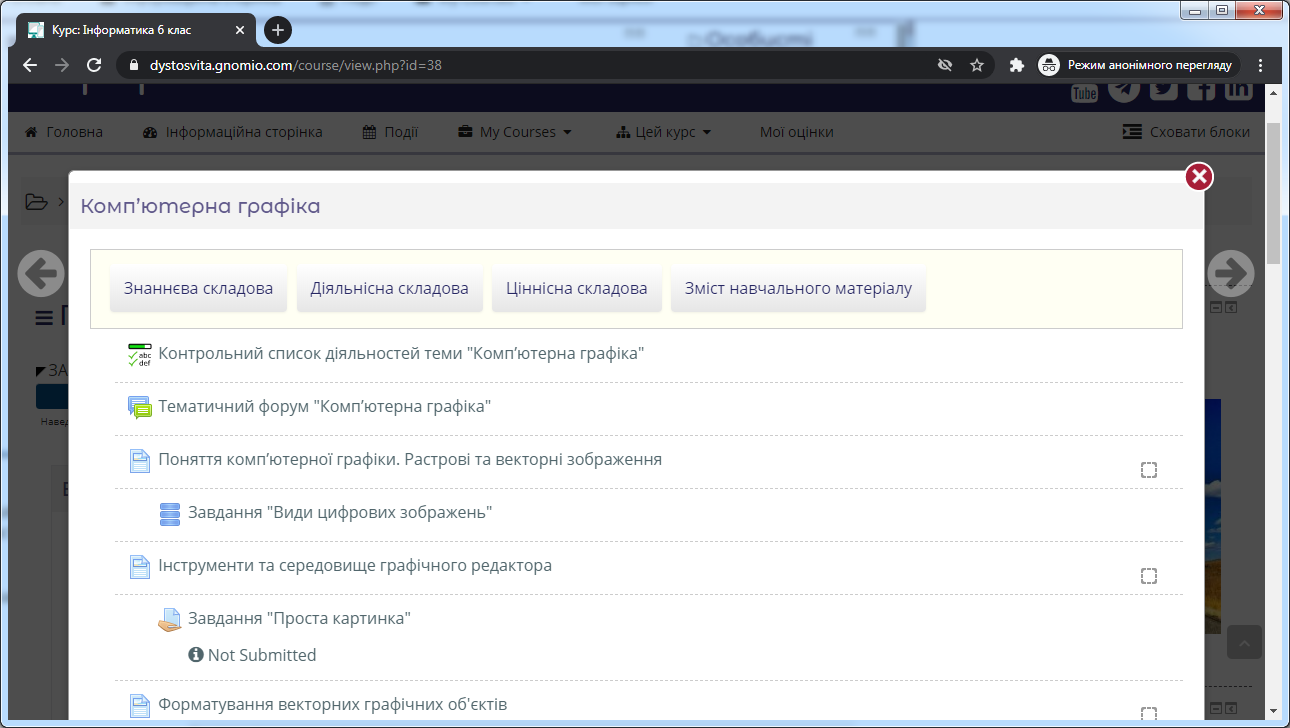
Task: Go to previous section with left arrow
Action: (x=41, y=272)
